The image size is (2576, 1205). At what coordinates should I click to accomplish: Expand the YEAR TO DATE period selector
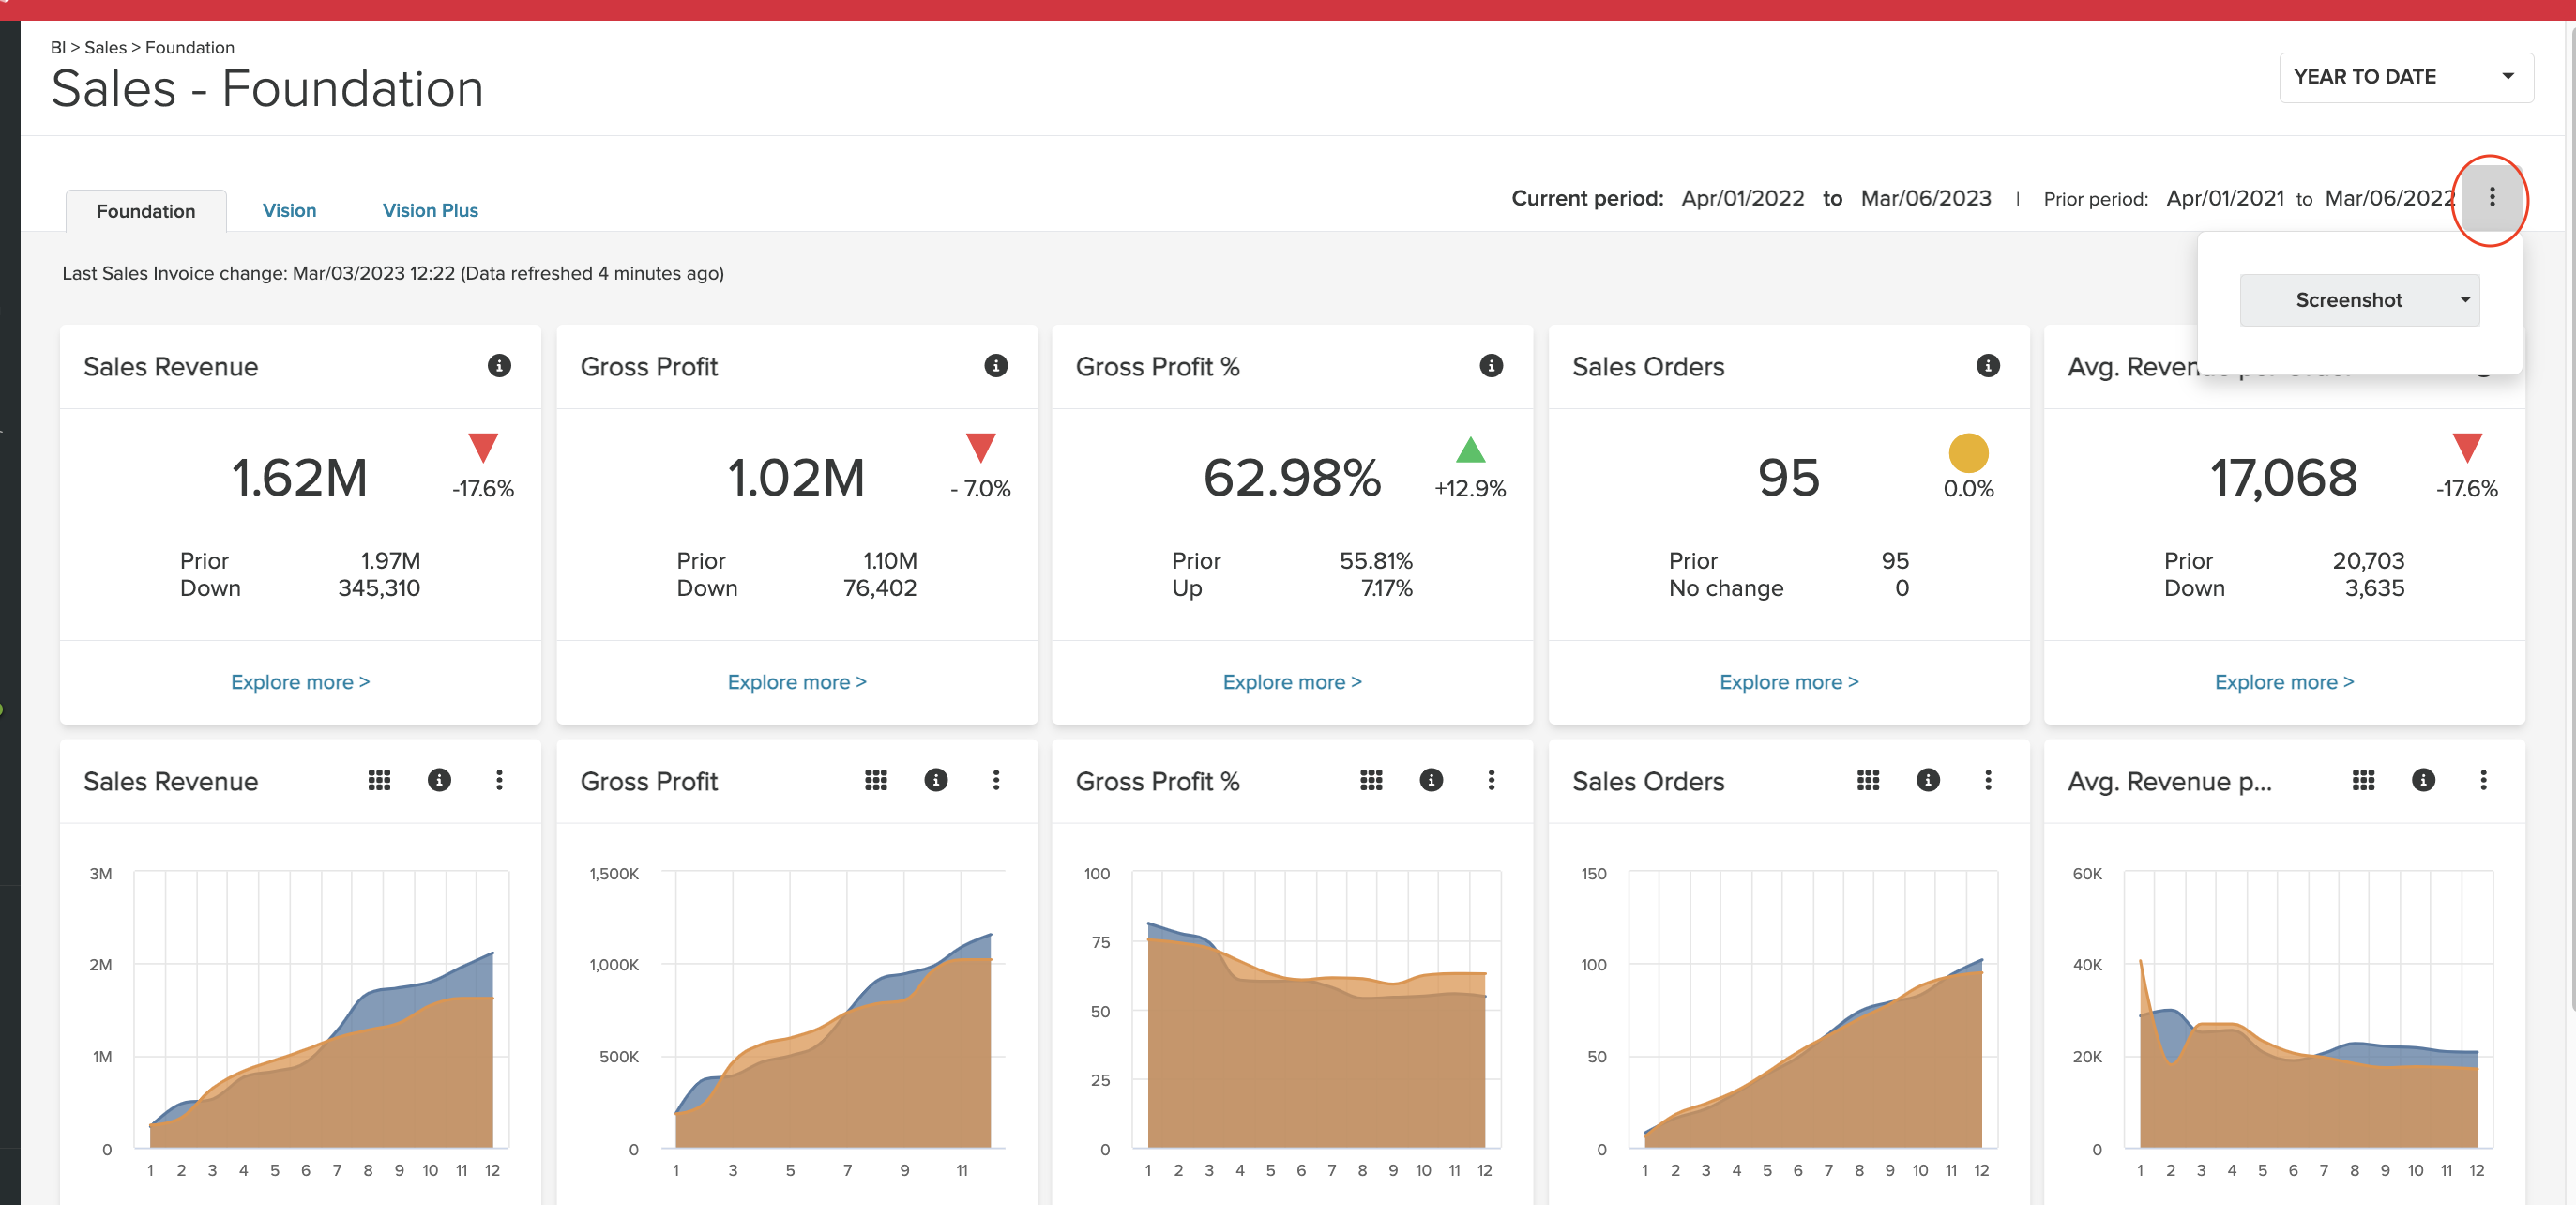(2404, 76)
